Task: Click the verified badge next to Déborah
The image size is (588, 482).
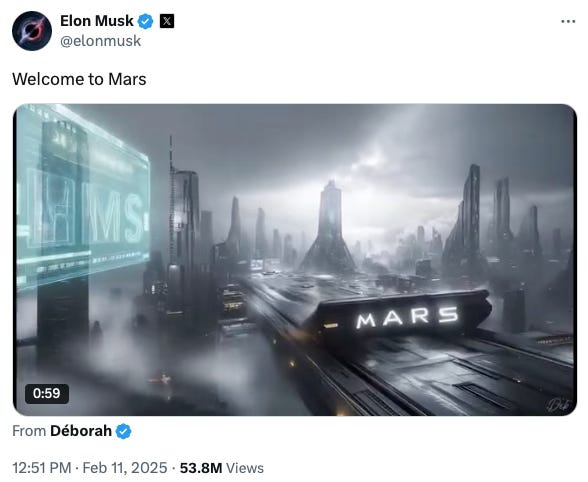Action: click(123, 431)
